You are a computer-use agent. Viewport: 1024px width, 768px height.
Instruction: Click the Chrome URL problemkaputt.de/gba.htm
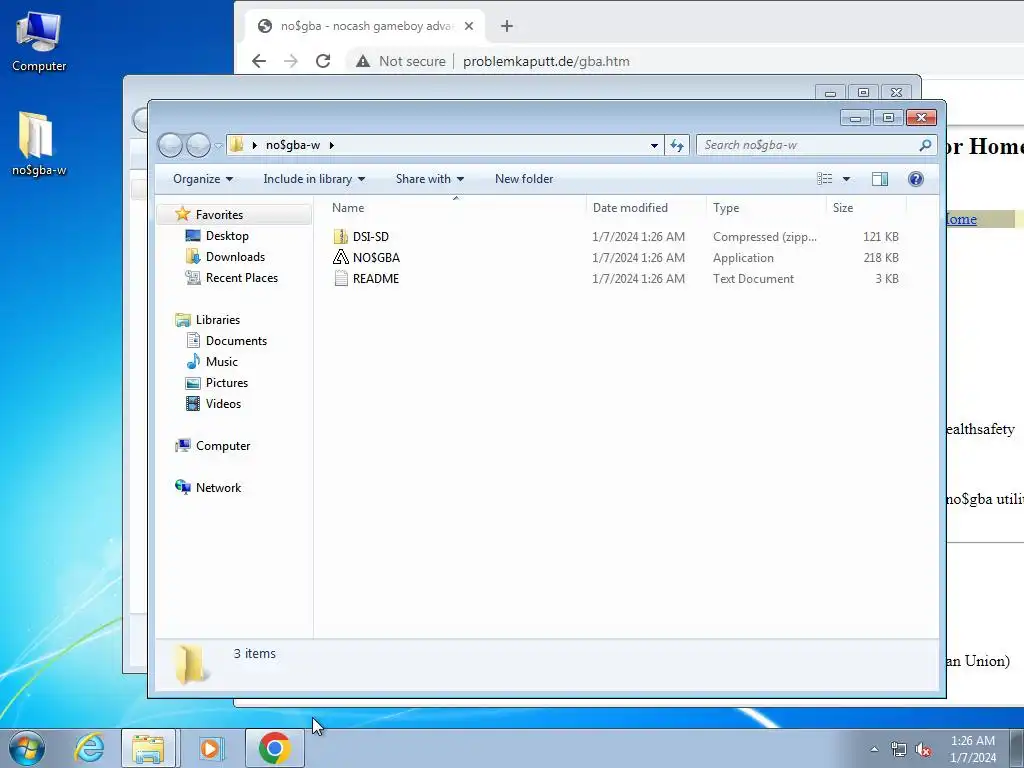pos(546,61)
